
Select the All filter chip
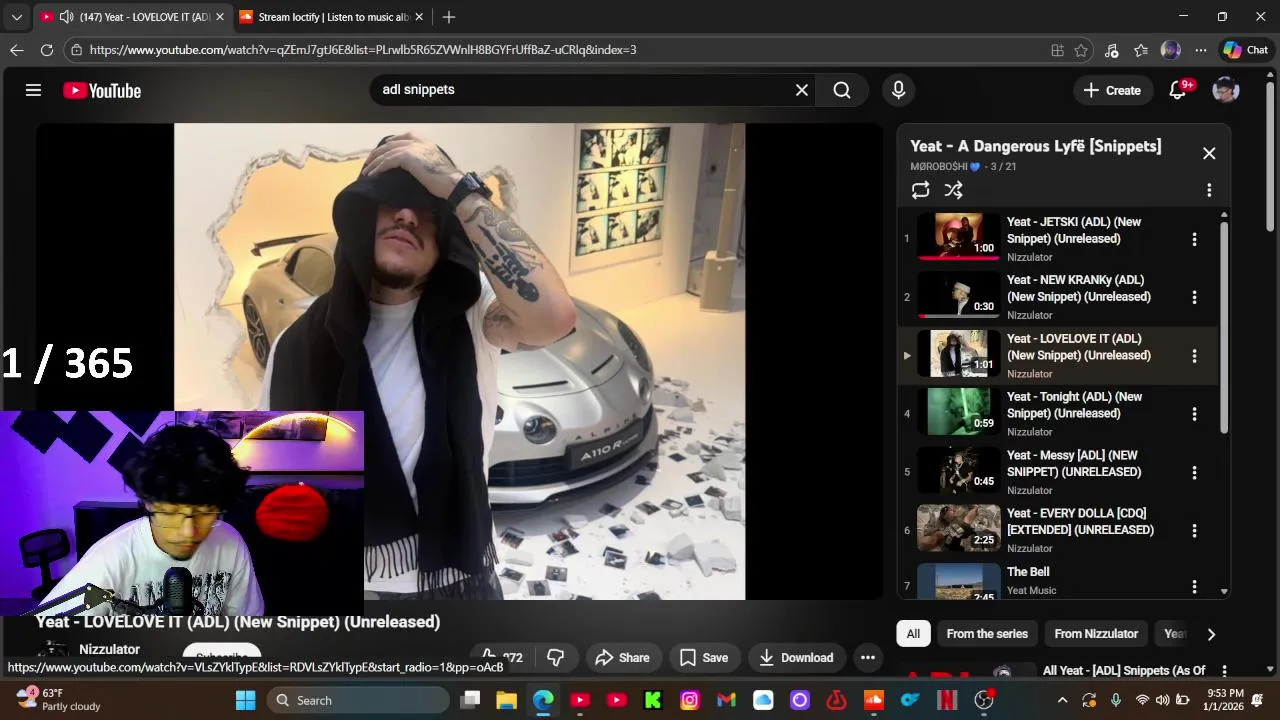coord(913,634)
